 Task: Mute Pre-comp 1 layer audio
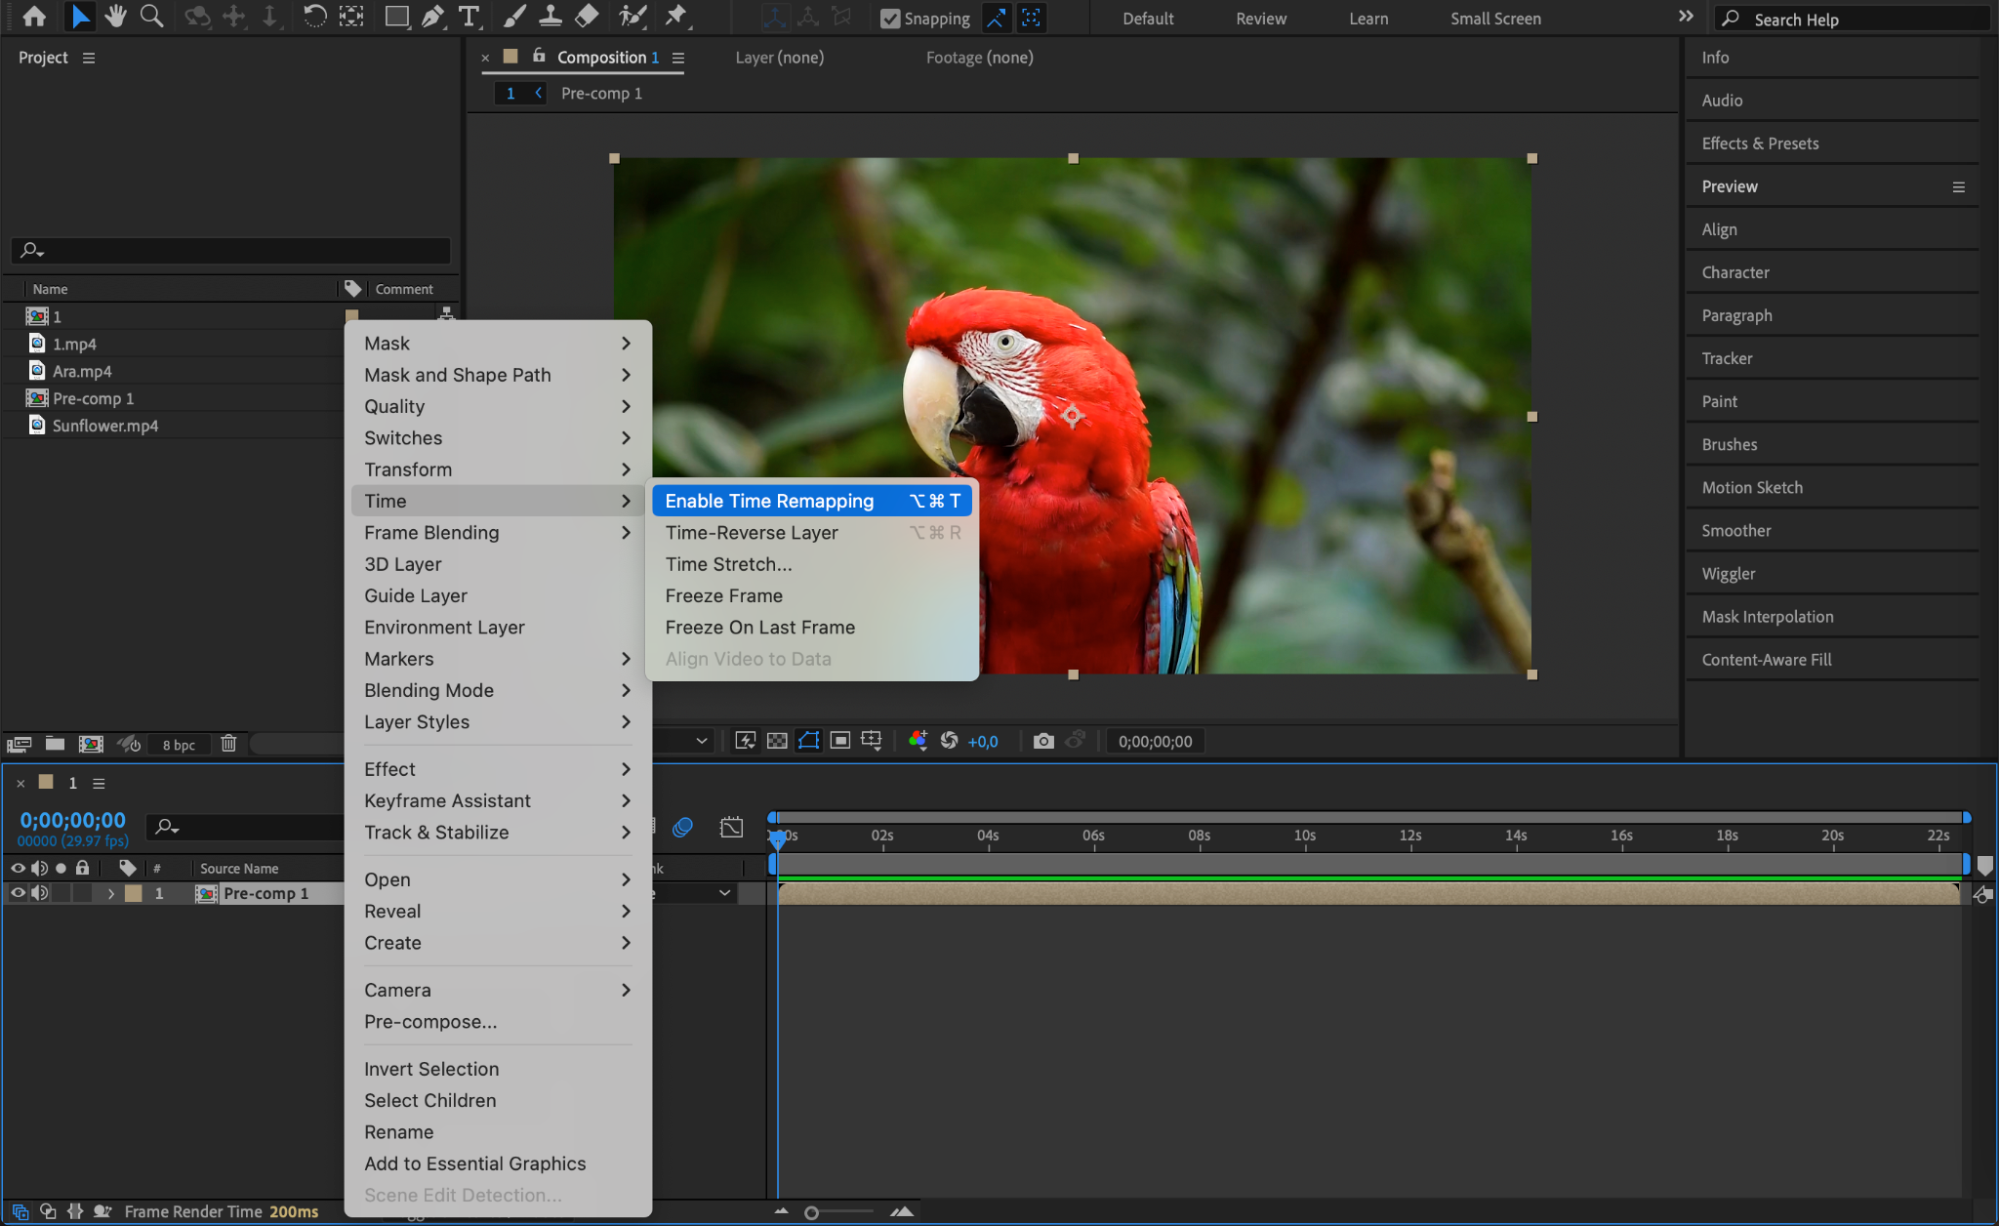tap(39, 893)
